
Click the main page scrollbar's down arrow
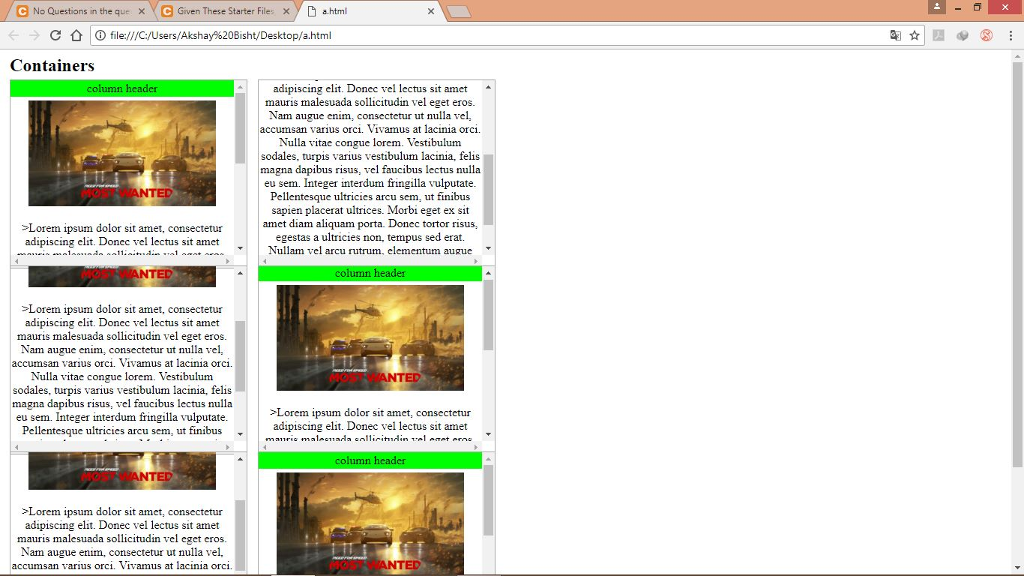(x=1017, y=568)
